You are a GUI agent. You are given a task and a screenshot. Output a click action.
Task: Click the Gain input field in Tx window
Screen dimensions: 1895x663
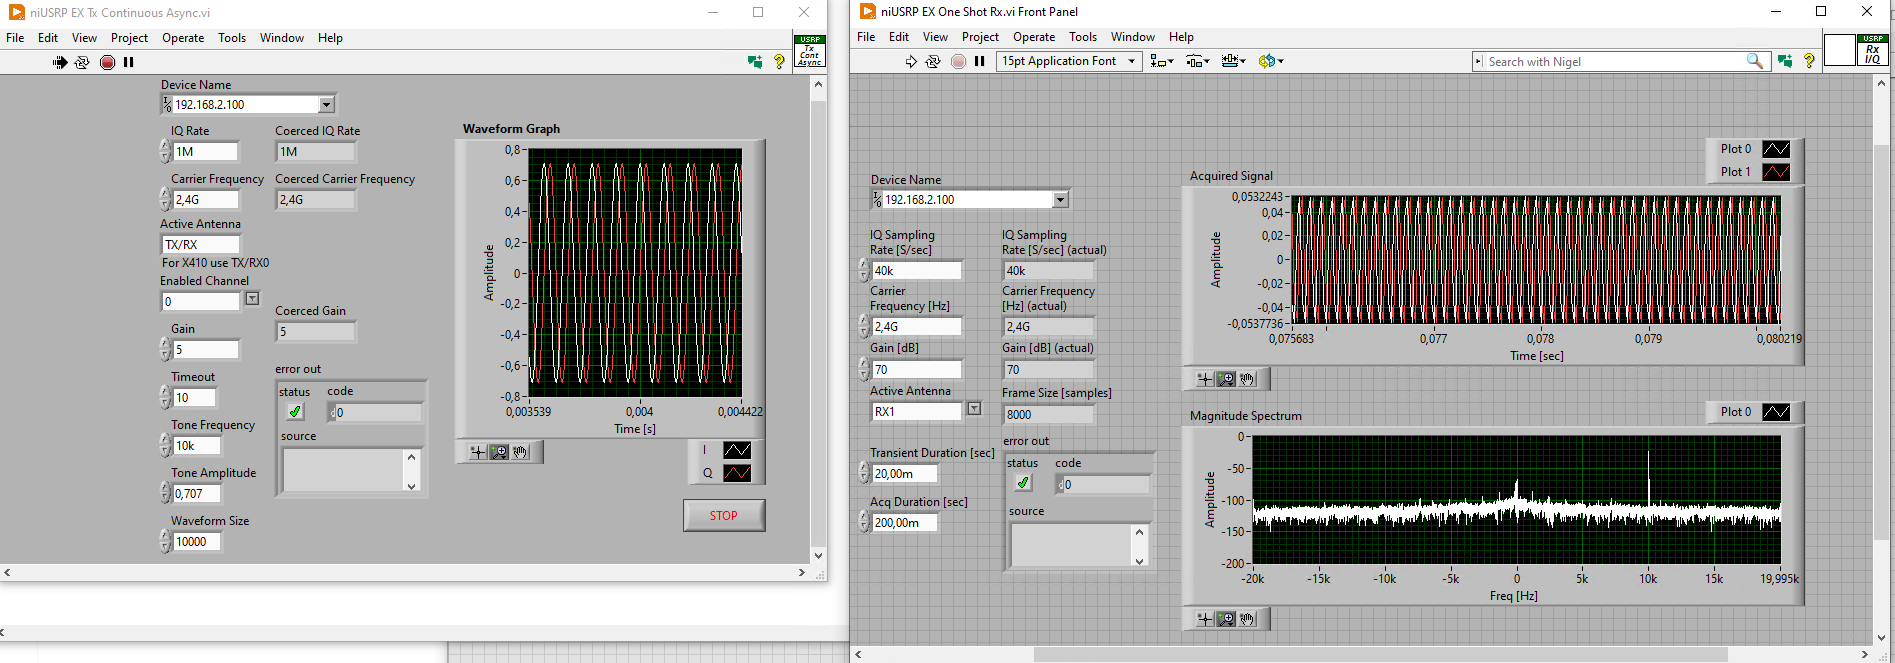tap(206, 350)
